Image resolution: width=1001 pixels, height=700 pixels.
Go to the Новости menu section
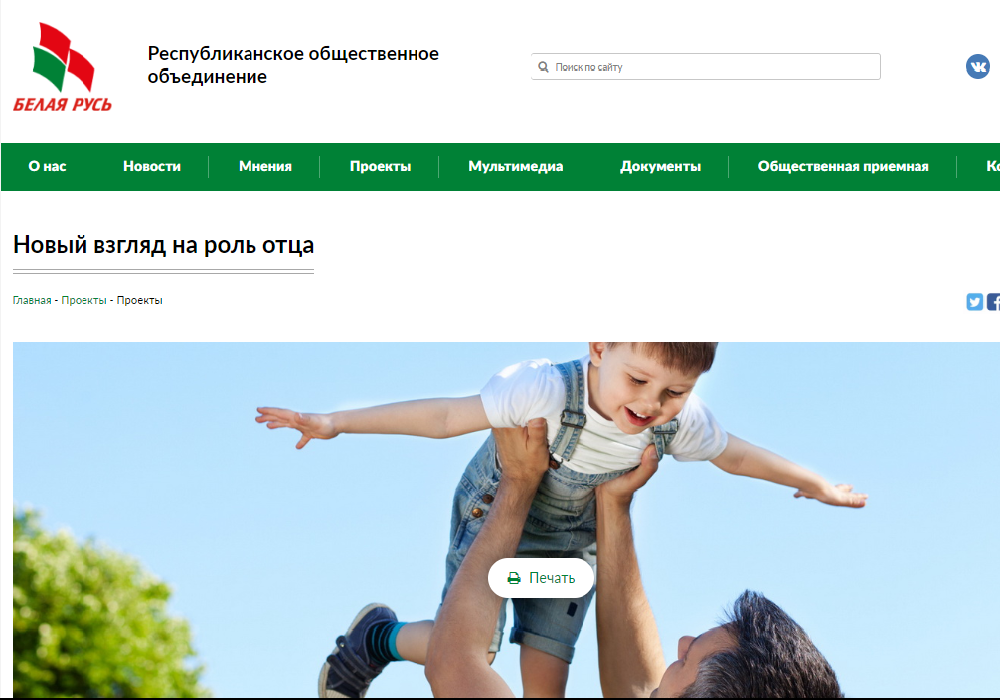click(x=152, y=167)
